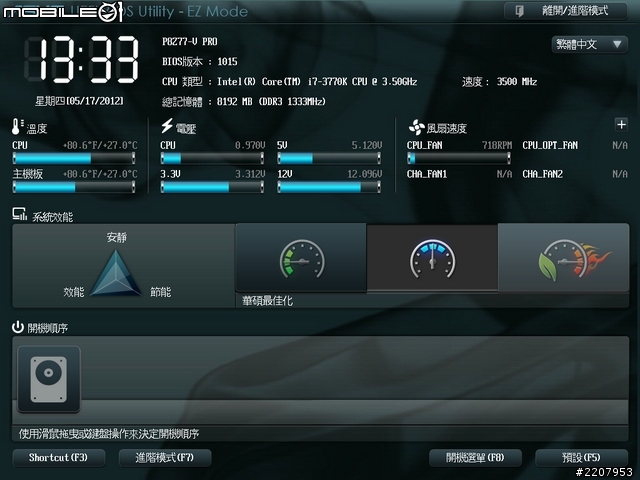Screen dimensions: 640x480
Task: Click the 718RPM CPU_FAN value
Action: pos(497,145)
